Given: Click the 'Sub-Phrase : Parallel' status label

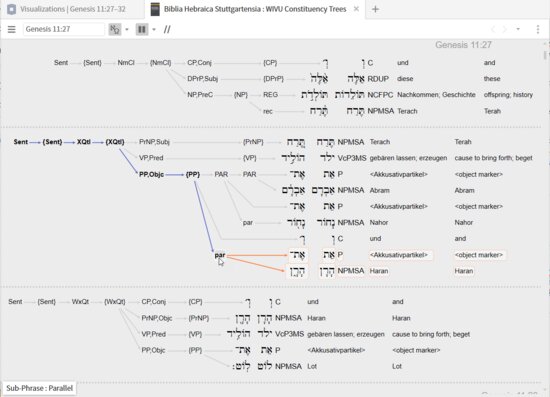Looking at the screenshot, I should tap(39, 388).
